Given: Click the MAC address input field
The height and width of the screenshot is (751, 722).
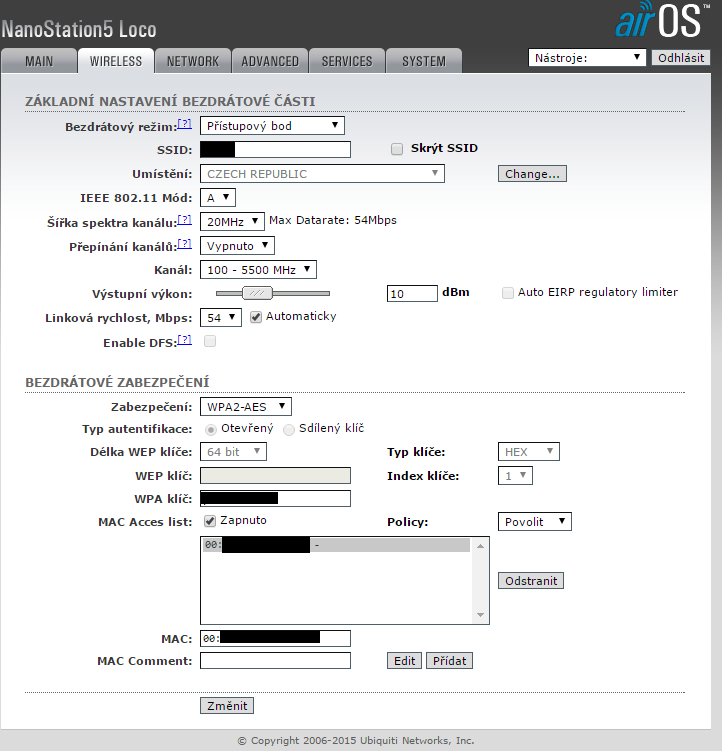Looking at the screenshot, I should (275, 638).
